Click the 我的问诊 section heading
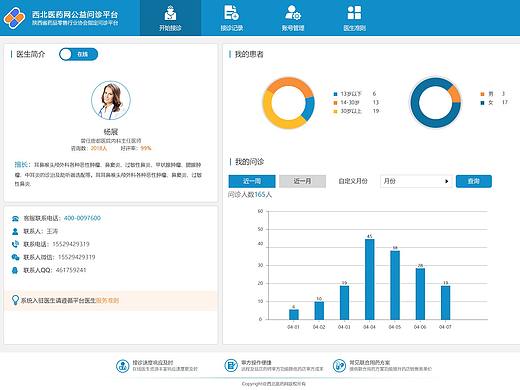Screen dimensions: 520x390 tap(249, 162)
